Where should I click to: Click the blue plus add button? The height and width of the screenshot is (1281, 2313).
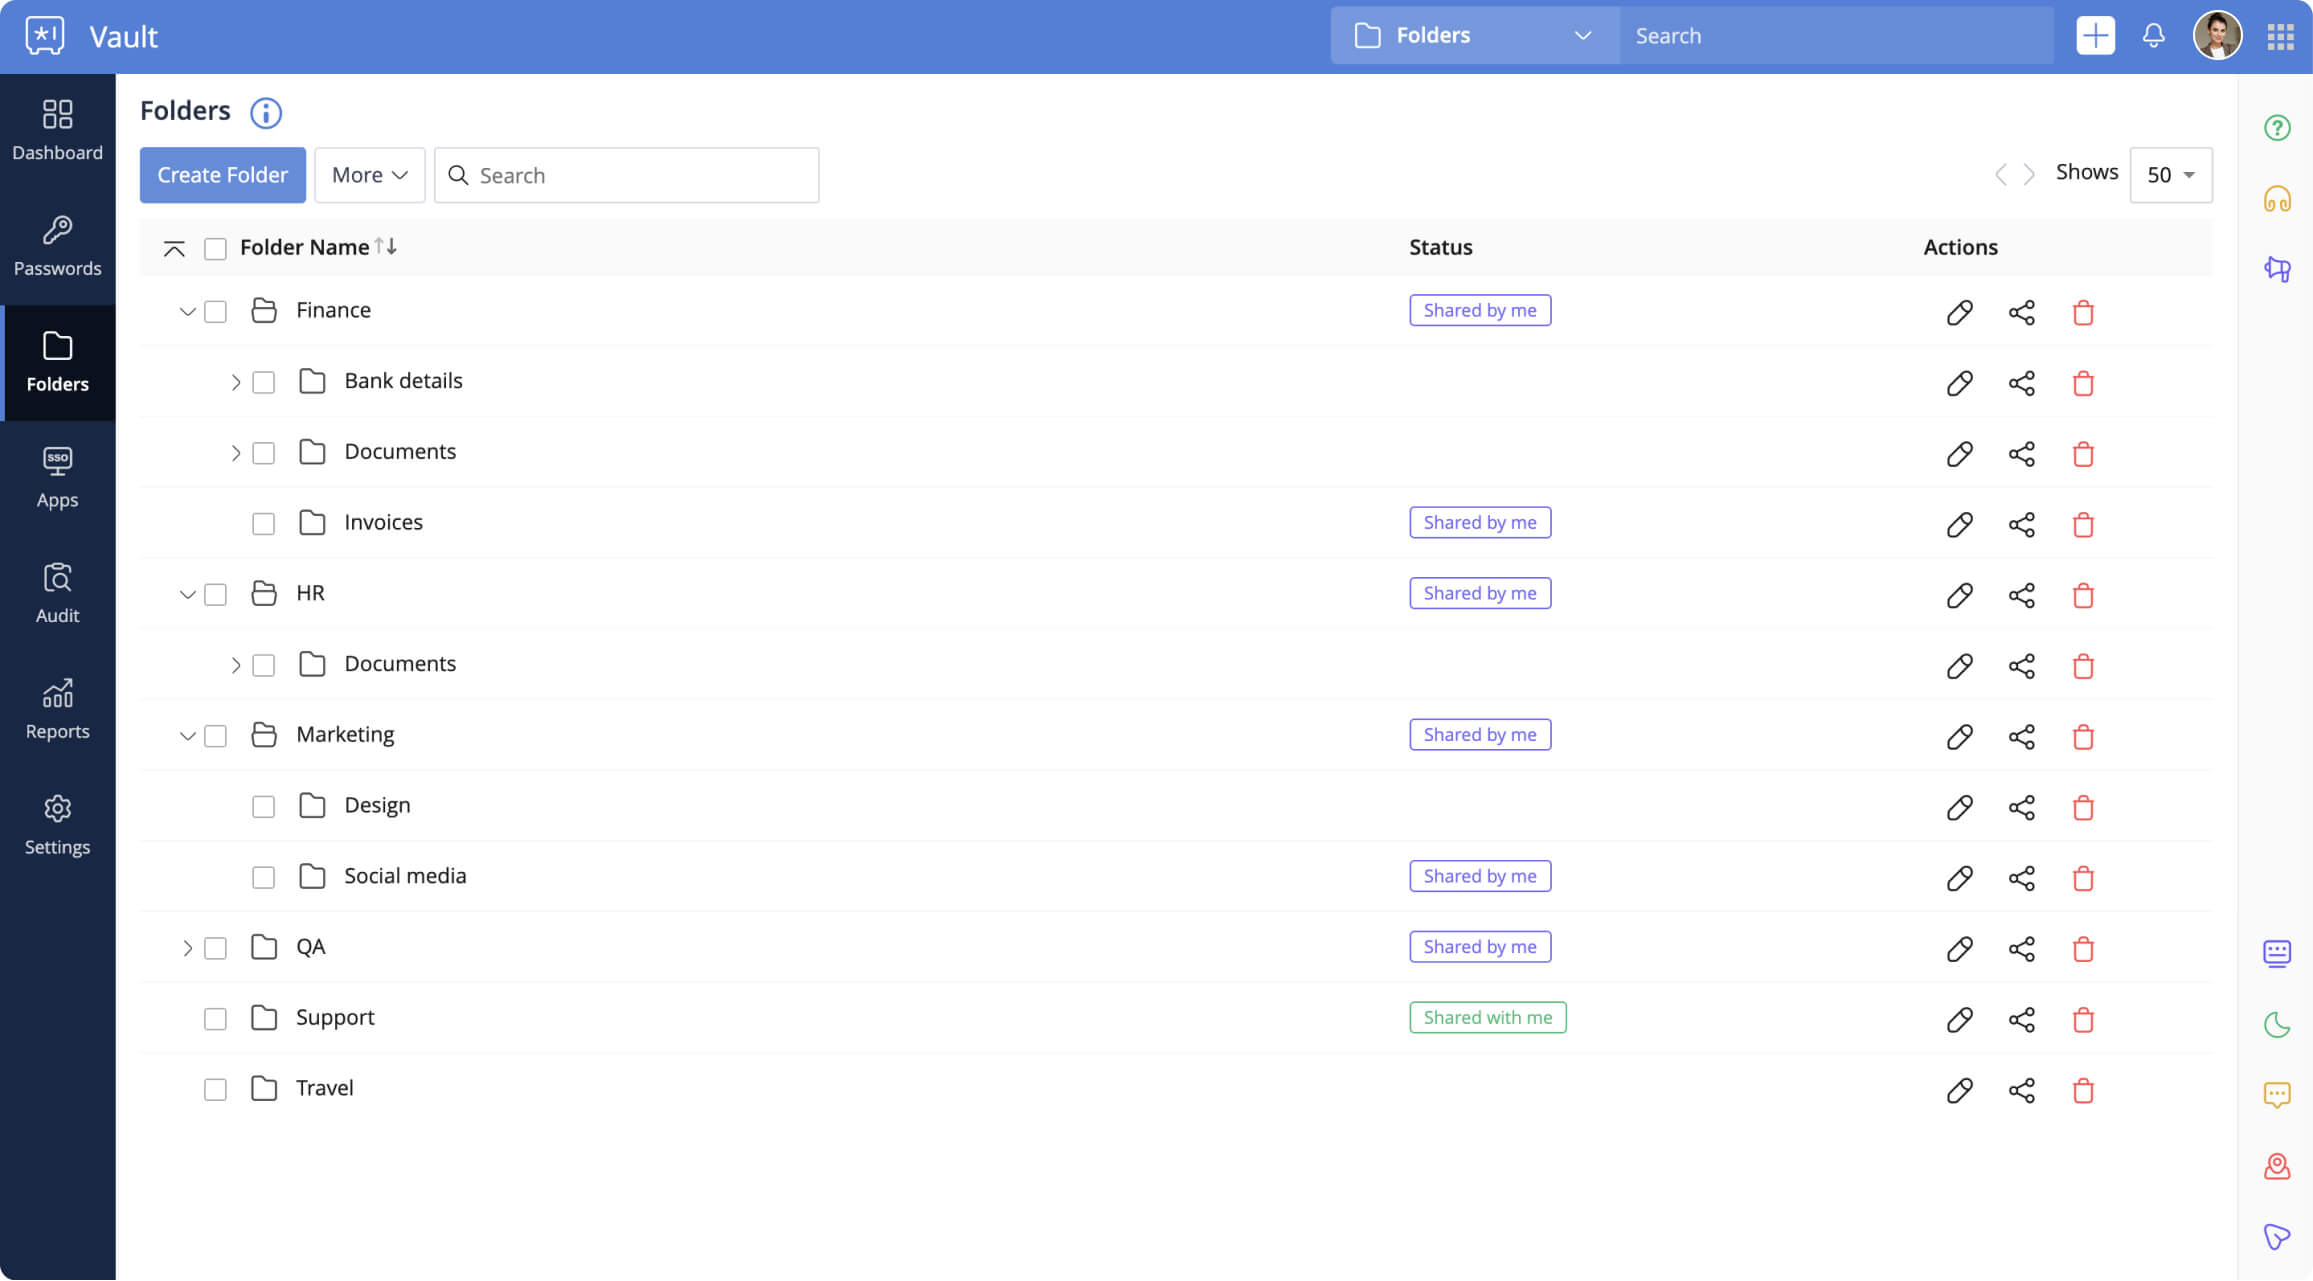click(x=2095, y=36)
